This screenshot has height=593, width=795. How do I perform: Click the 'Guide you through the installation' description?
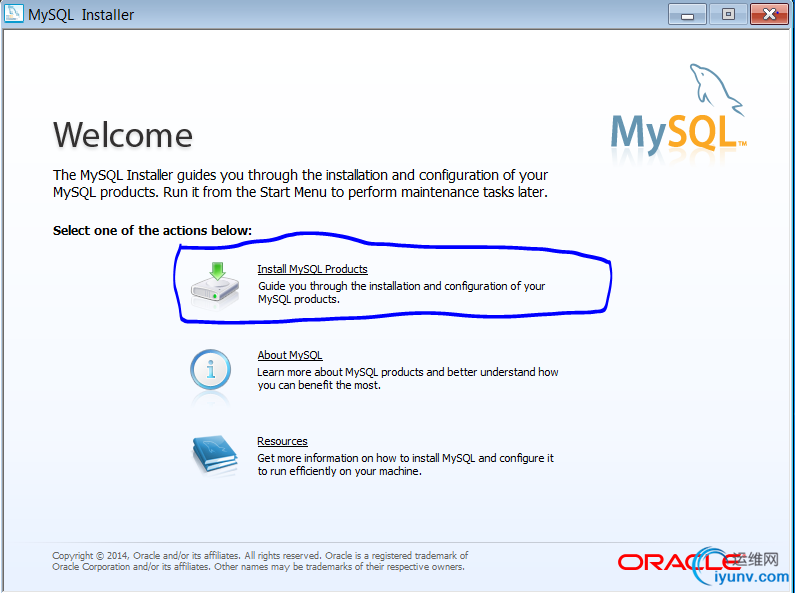[401, 292]
